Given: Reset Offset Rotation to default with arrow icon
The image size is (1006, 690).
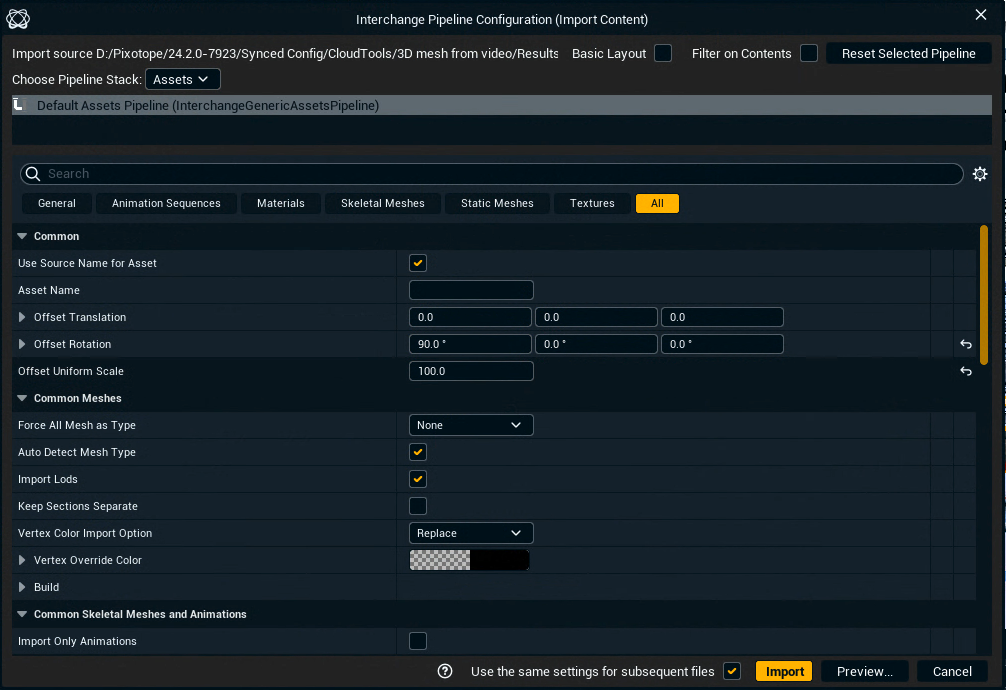Looking at the screenshot, I should (x=966, y=344).
